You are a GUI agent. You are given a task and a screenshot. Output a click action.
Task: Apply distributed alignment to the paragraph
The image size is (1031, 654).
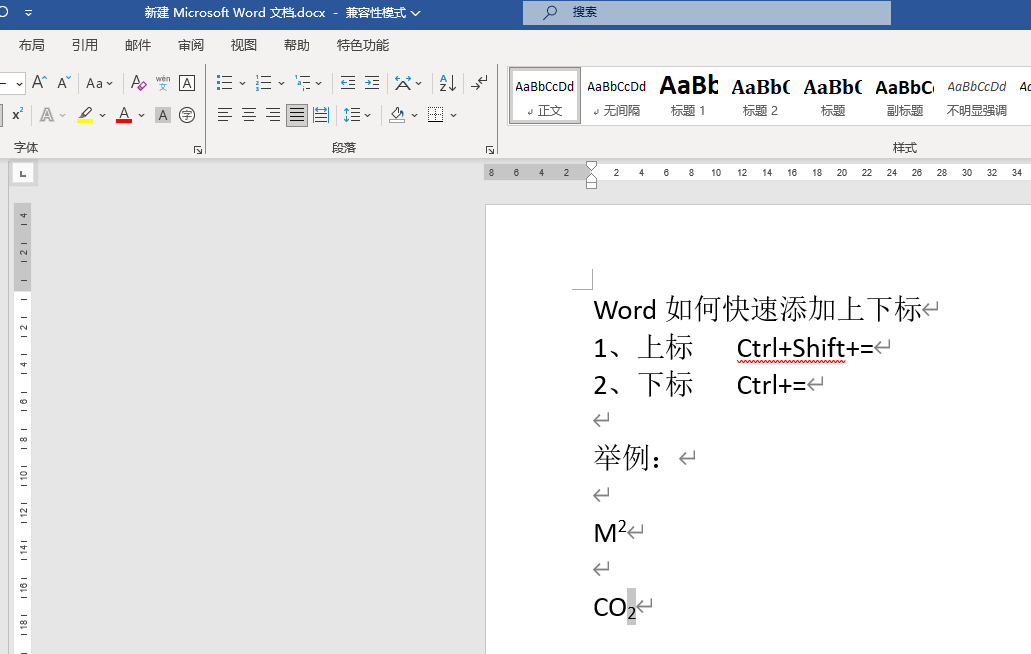(321, 115)
